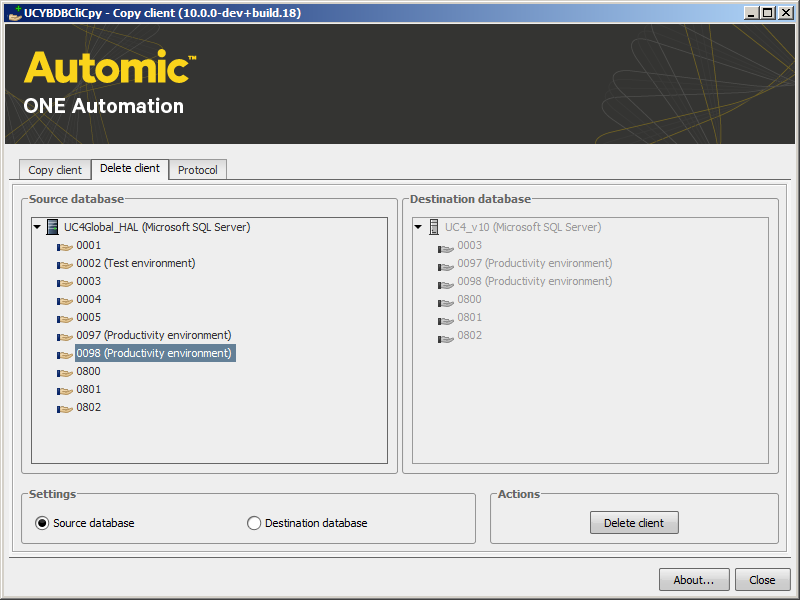Viewport: 800px width, 600px height.
Task: Click the server icon beside UC4_v10
Action: click(434, 227)
